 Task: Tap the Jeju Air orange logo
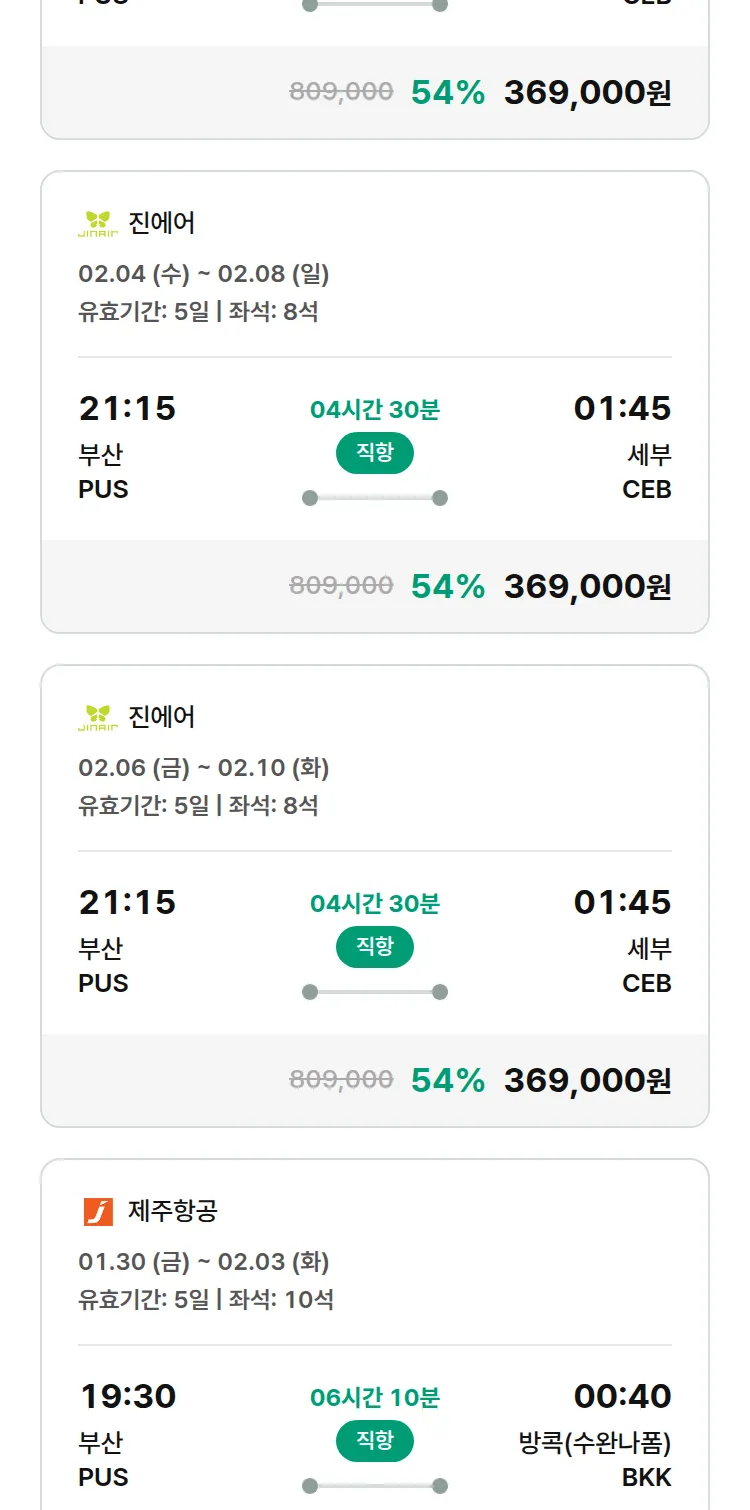click(98, 1211)
